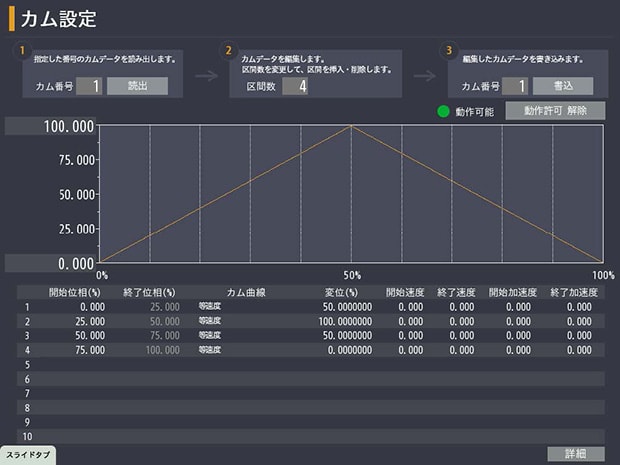Toggle the 動作許可 解除 button
620x465 pixels.
555,110
